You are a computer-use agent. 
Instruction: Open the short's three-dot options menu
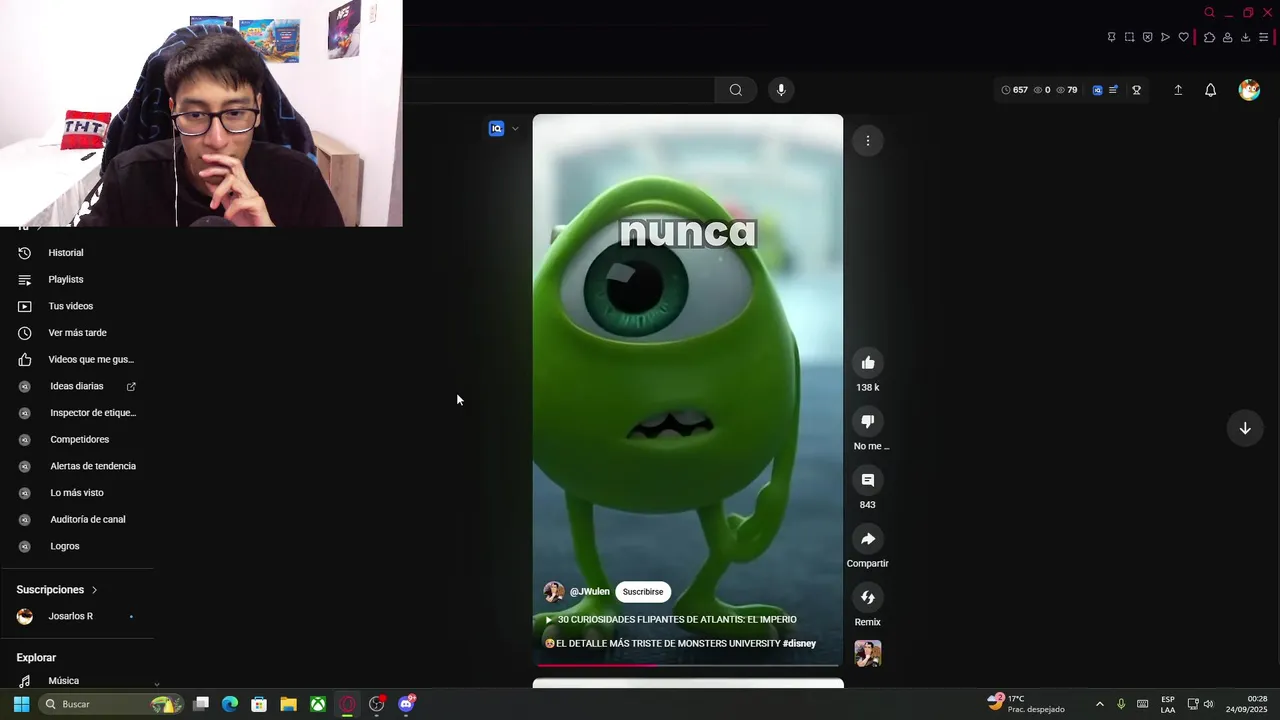(868, 141)
